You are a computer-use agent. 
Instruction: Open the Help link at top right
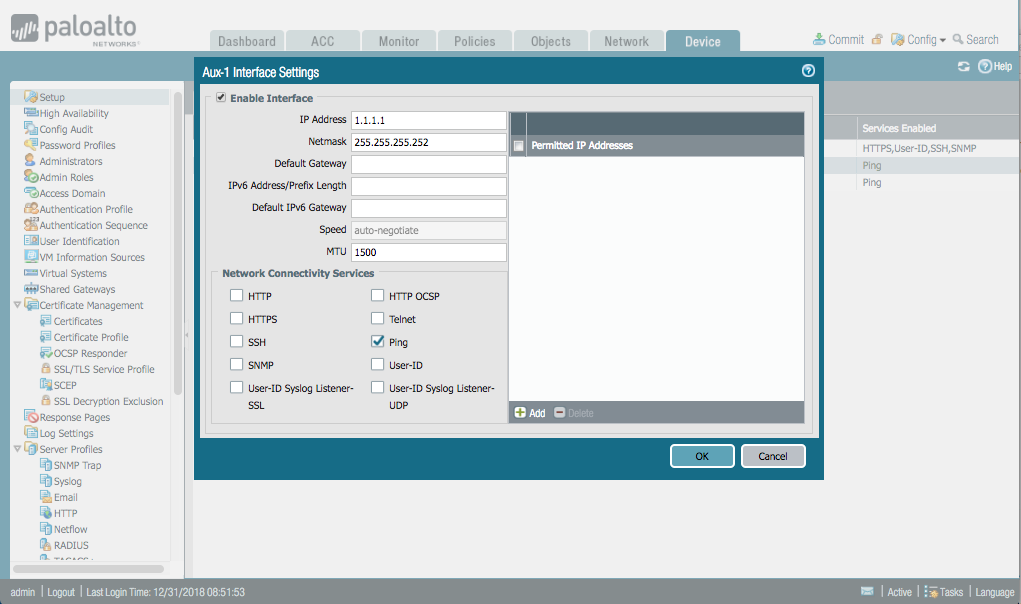(x=996, y=66)
